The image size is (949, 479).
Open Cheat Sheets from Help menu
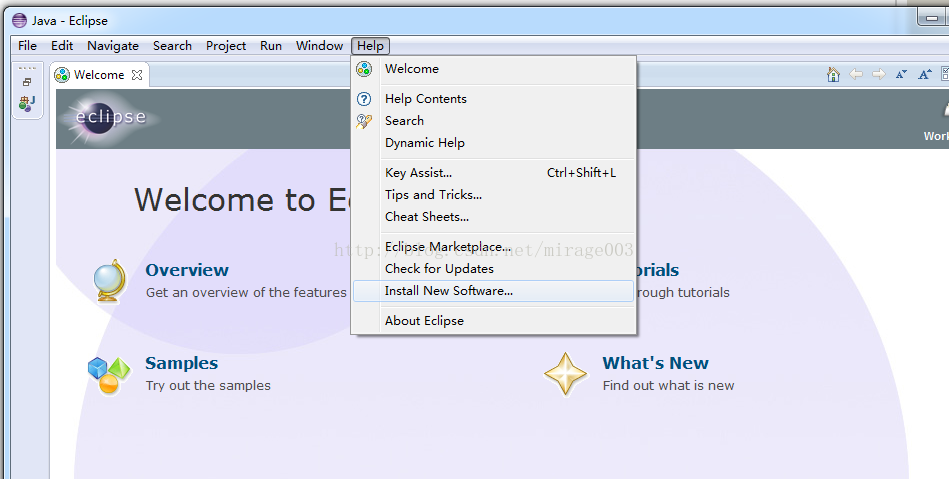(493, 217)
